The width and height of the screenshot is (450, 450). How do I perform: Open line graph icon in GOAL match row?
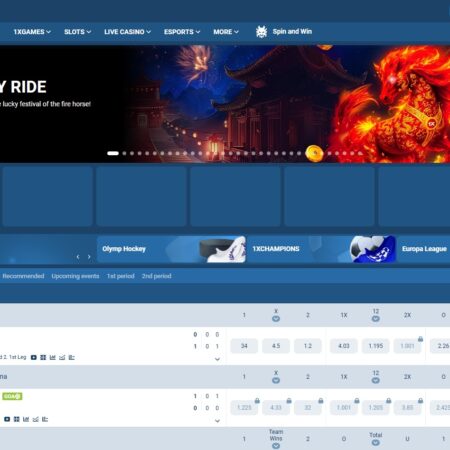[x=35, y=419]
